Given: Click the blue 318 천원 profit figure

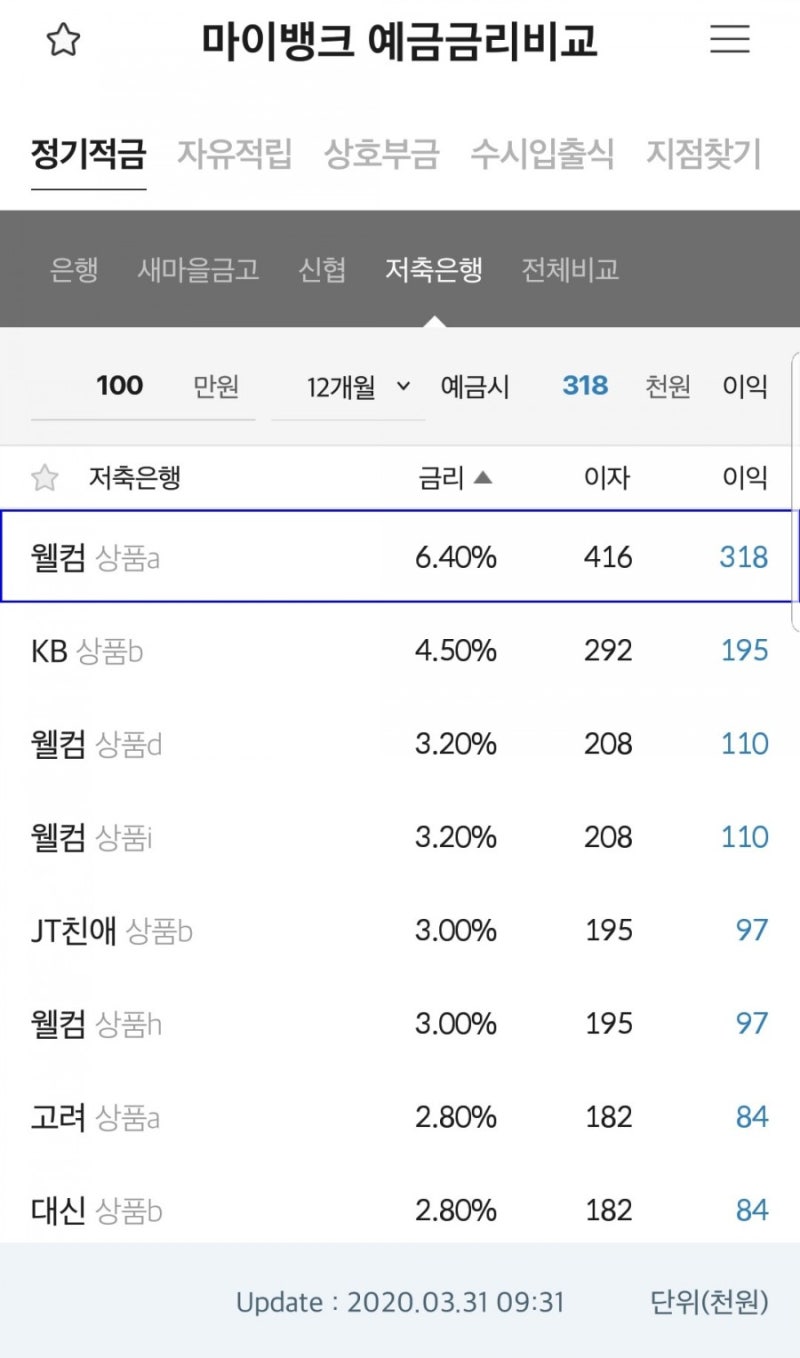Looking at the screenshot, I should click(584, 387).
